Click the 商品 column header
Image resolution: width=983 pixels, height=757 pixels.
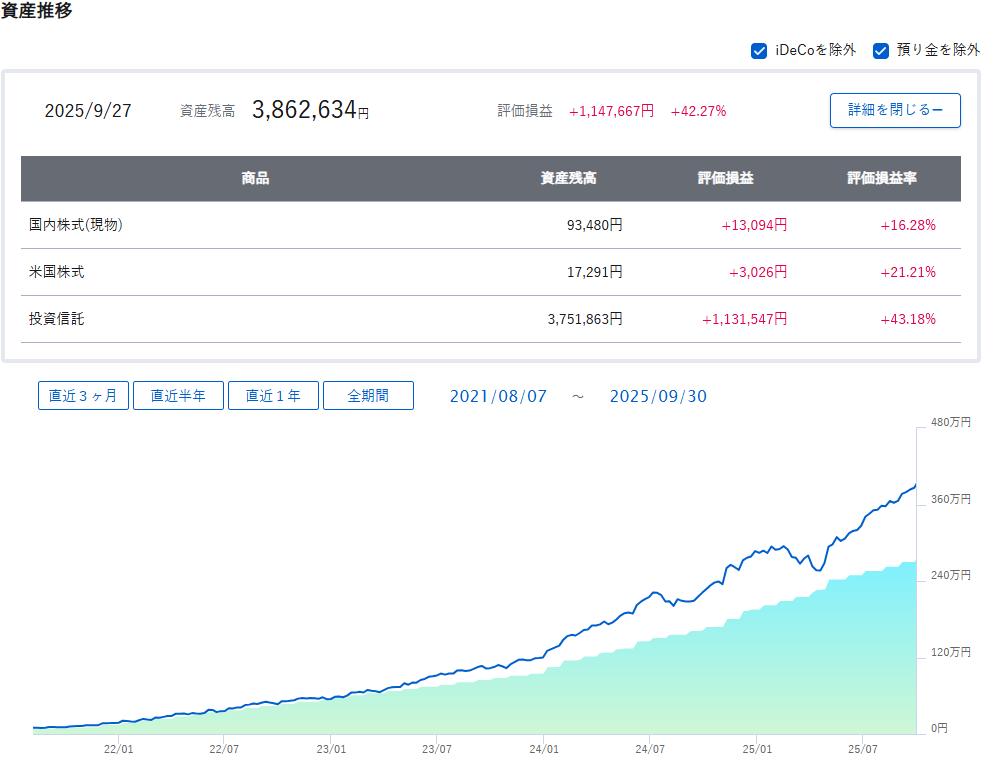(x=255, y=179)
